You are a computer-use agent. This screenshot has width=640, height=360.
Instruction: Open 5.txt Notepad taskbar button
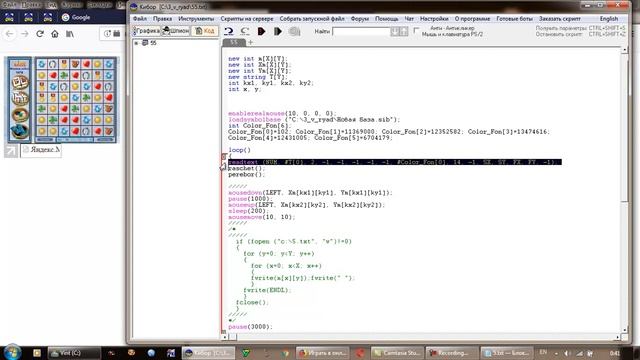506,353
